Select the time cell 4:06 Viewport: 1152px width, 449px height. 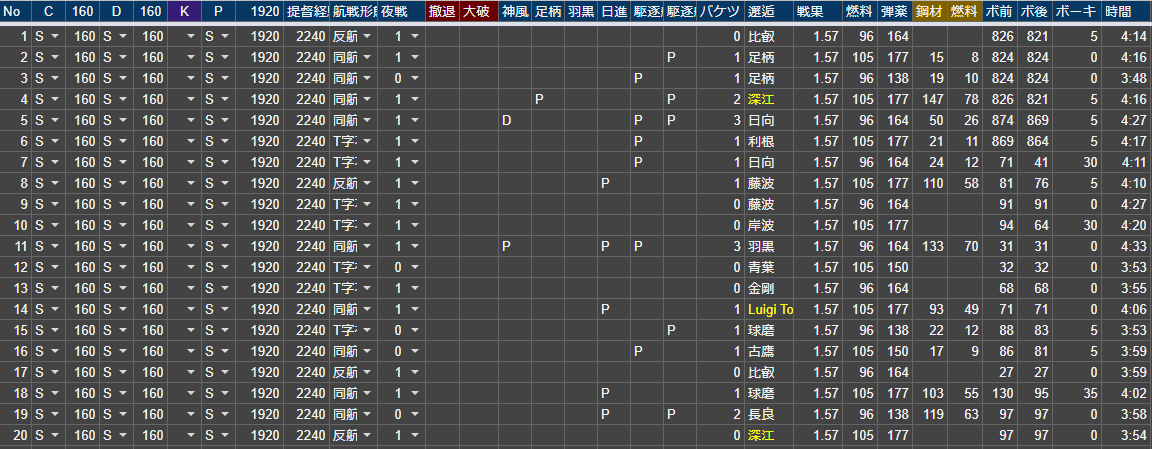point(1126,309)
